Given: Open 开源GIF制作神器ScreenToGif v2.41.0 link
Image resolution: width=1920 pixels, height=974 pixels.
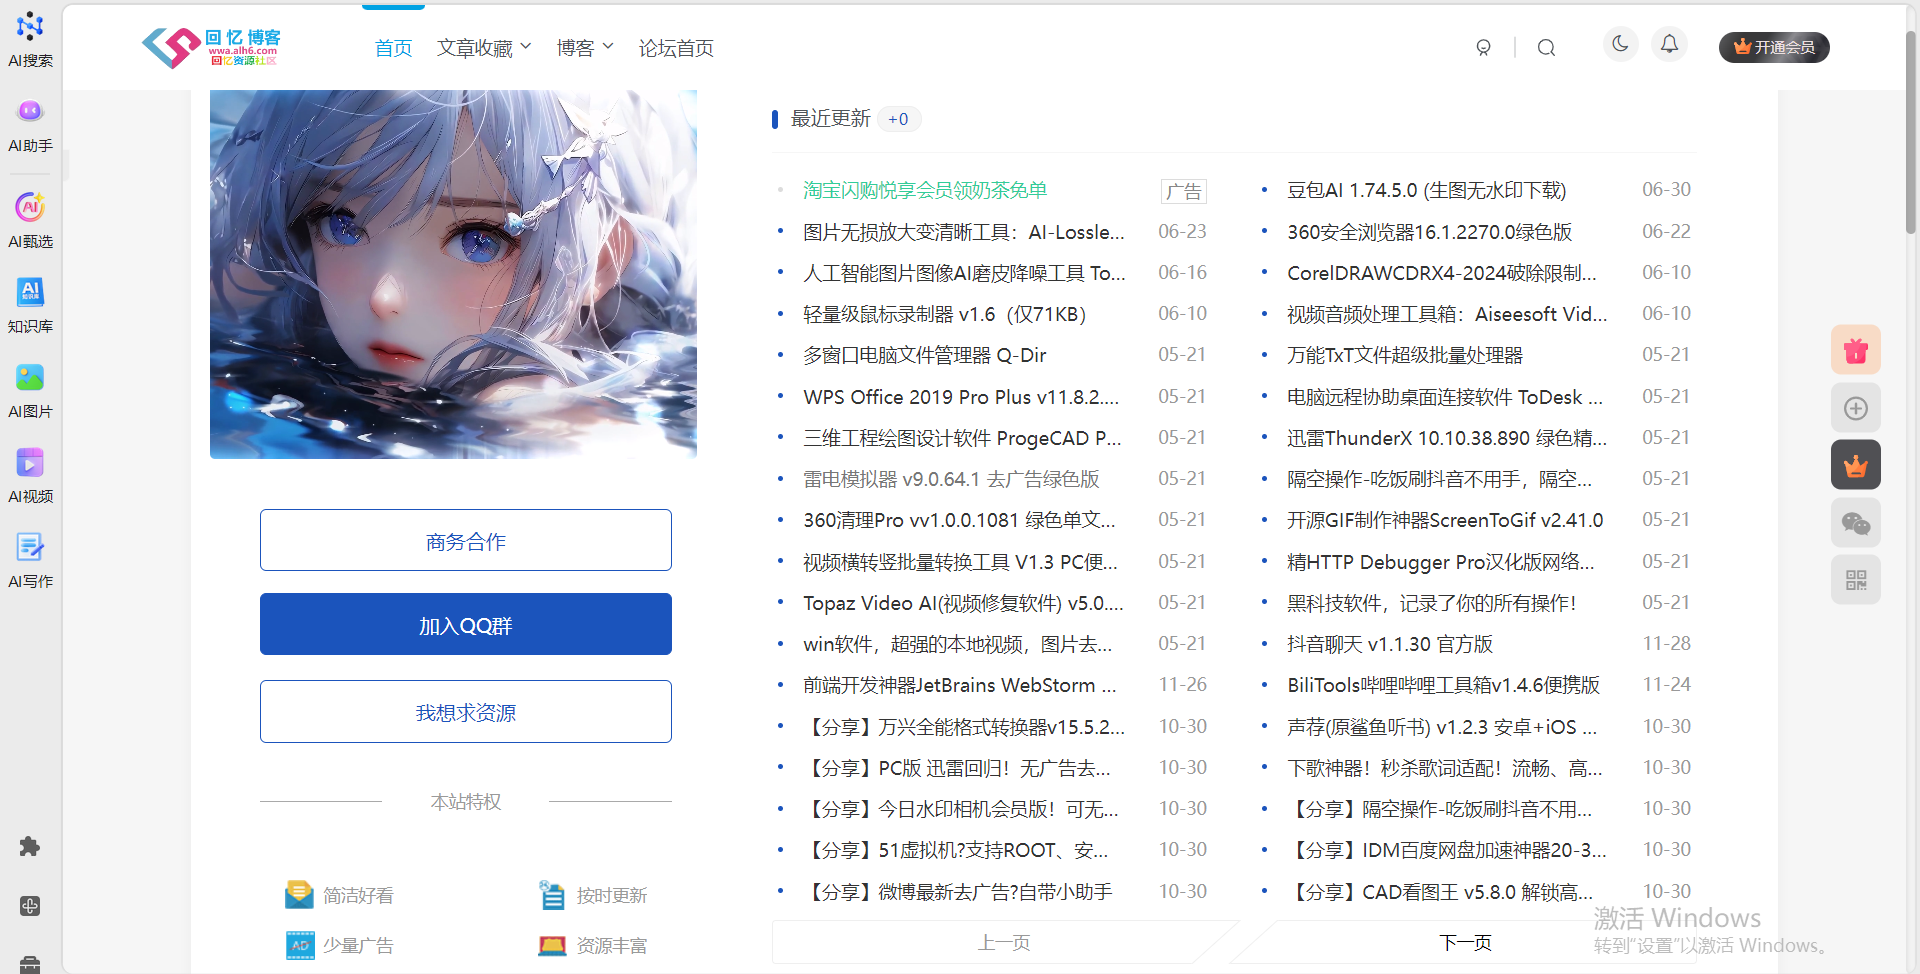Looking at the screenshot, I should point(1445,520).
